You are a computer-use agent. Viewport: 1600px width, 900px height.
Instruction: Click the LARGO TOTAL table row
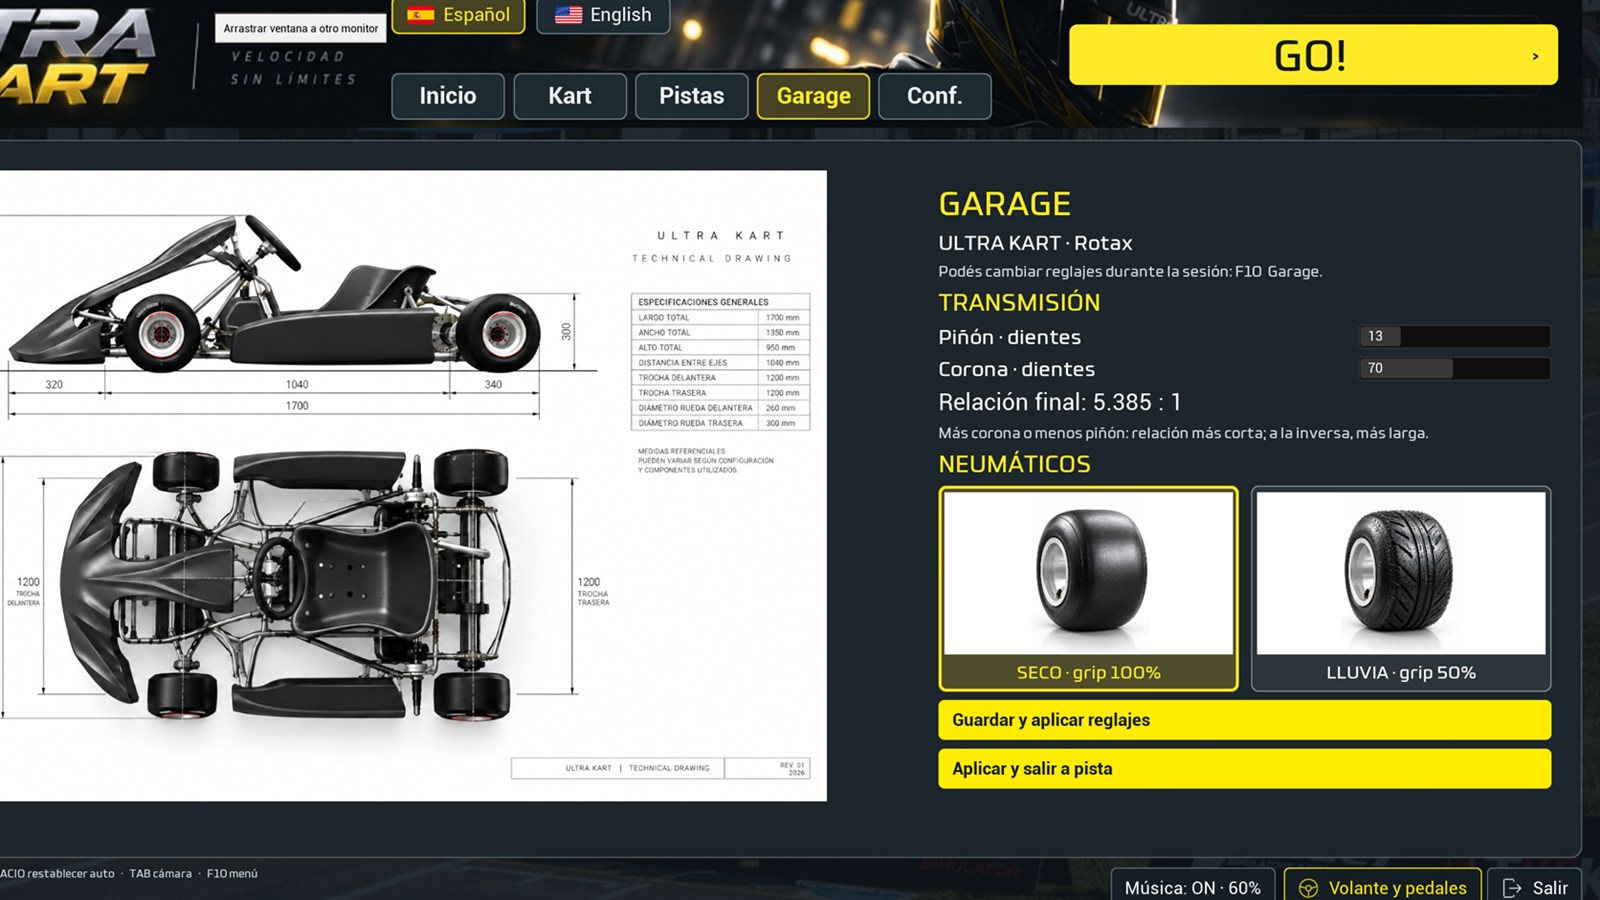pos(720,317)
